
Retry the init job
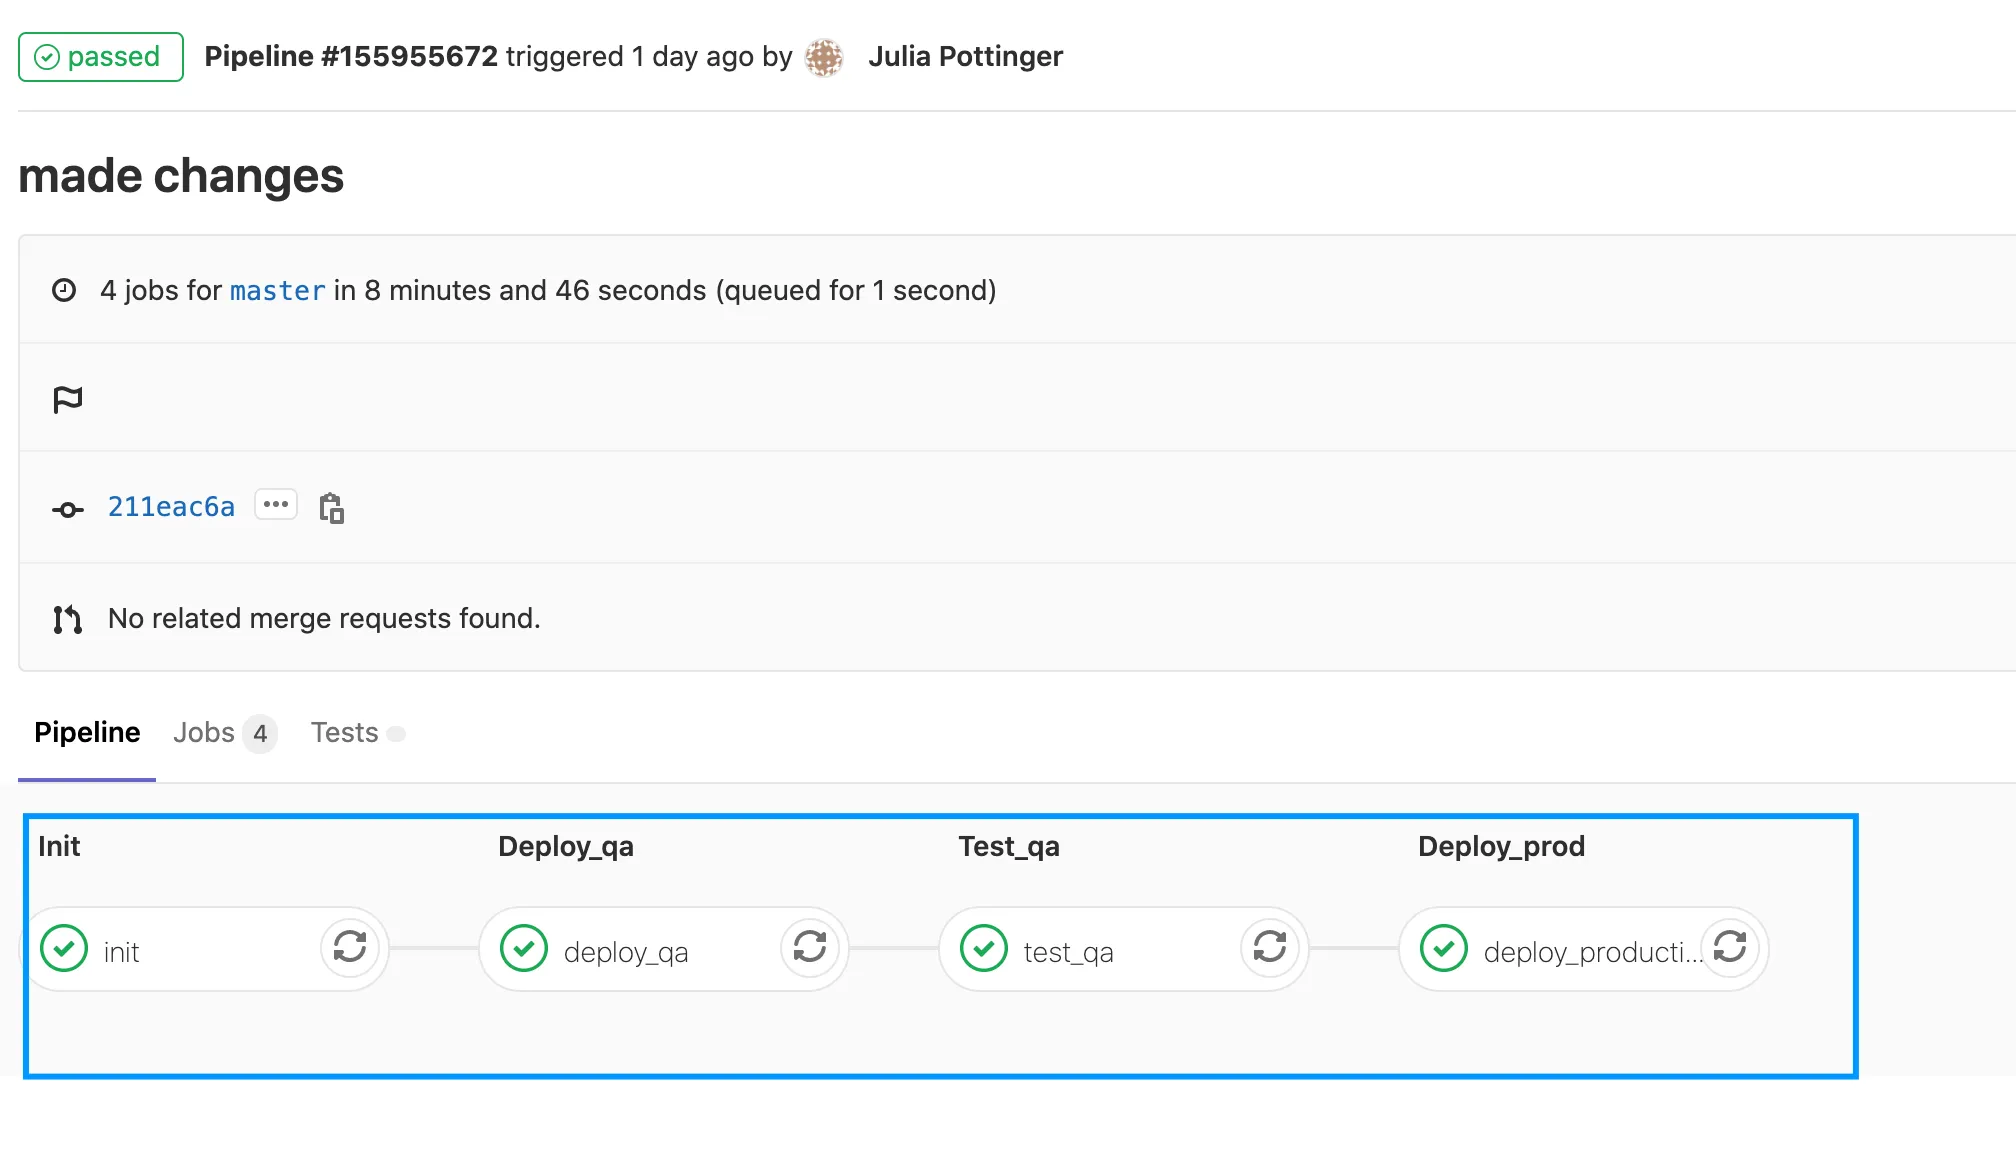tap(350, 947)
